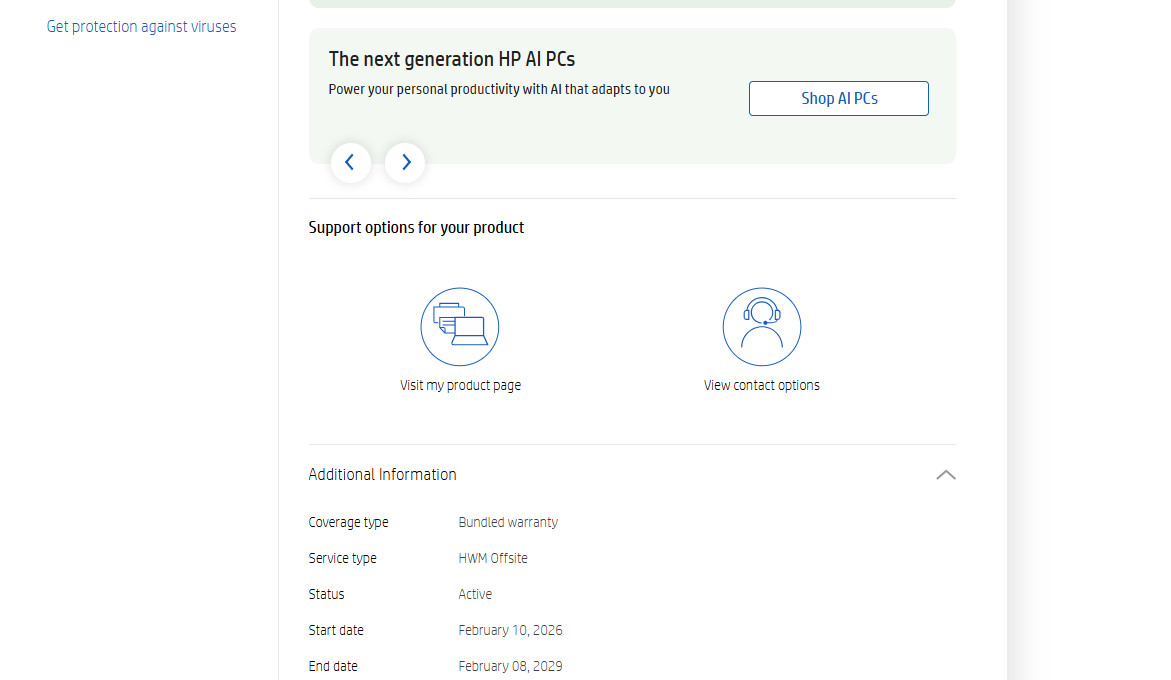
Task: Go to previous carousel slide arrow
Action: click(351, 163)
